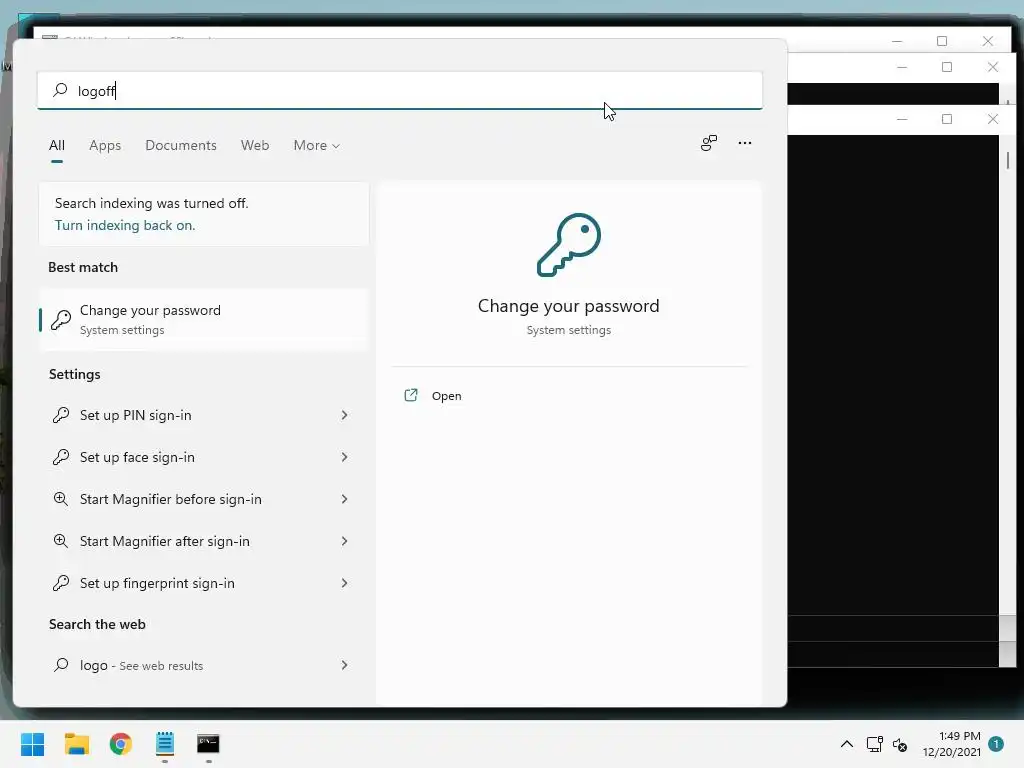Click key icon beside Change your password result
This screenshot has height=768, width=1024.
61,319
